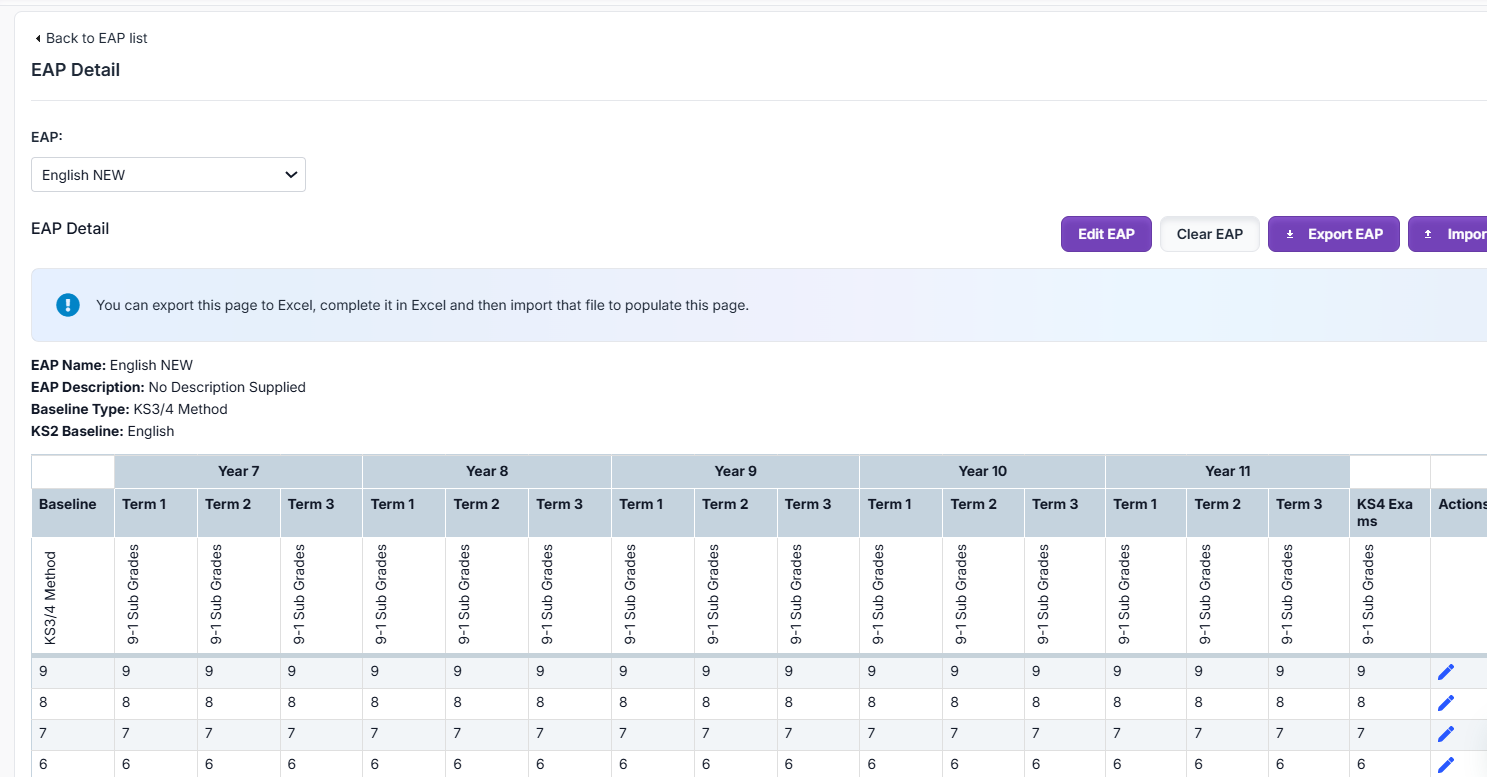Click the KS4 Exams cell showing 6
Screen dimensions: 1487x777
coord(1389,765)
